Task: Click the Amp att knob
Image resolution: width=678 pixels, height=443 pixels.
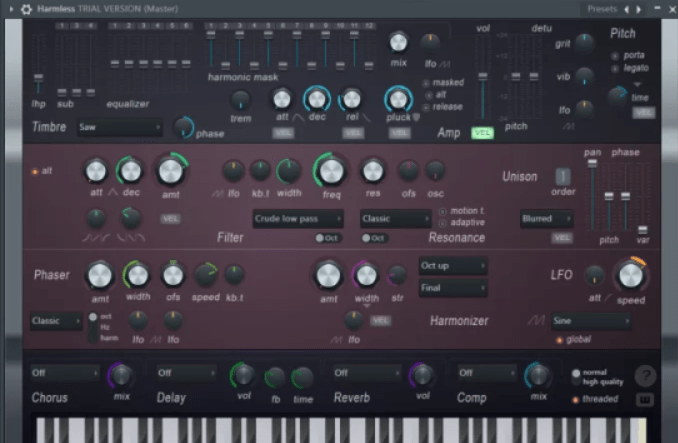Action: pyautogui.click(x=282, y=99)
